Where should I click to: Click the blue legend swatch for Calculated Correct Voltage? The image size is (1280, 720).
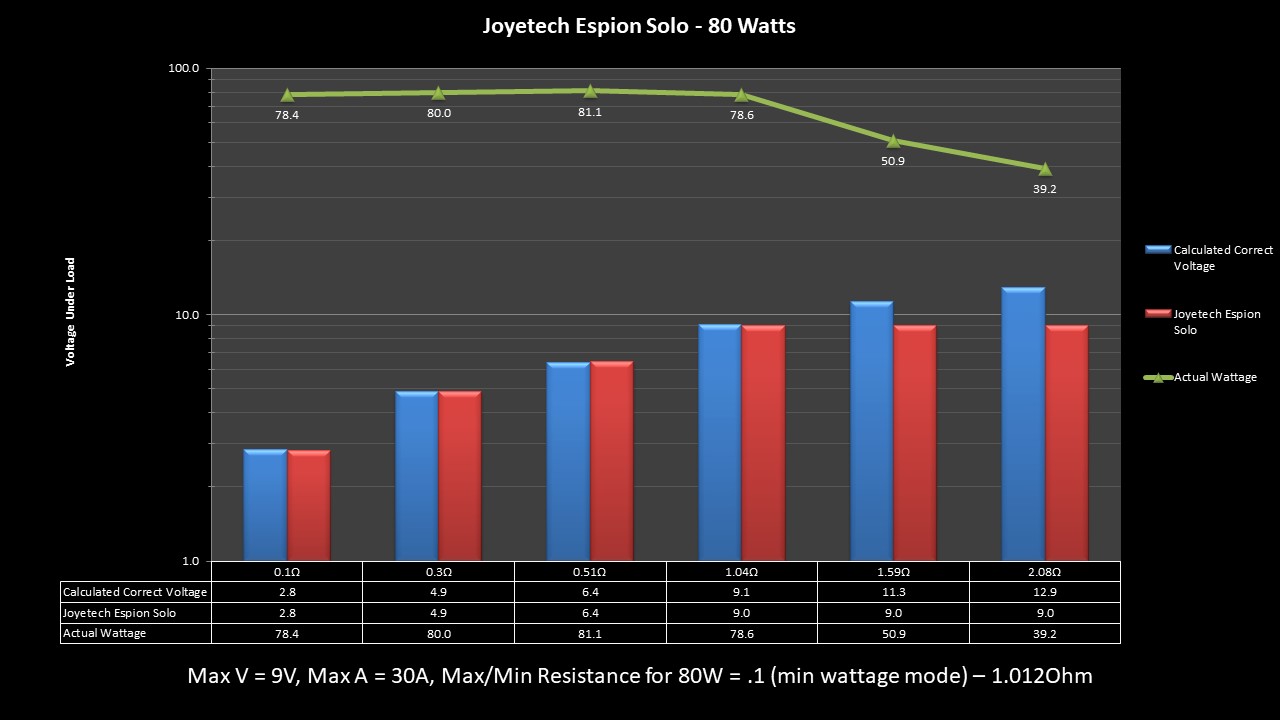pyautogui.click(x=1157, y=249)
